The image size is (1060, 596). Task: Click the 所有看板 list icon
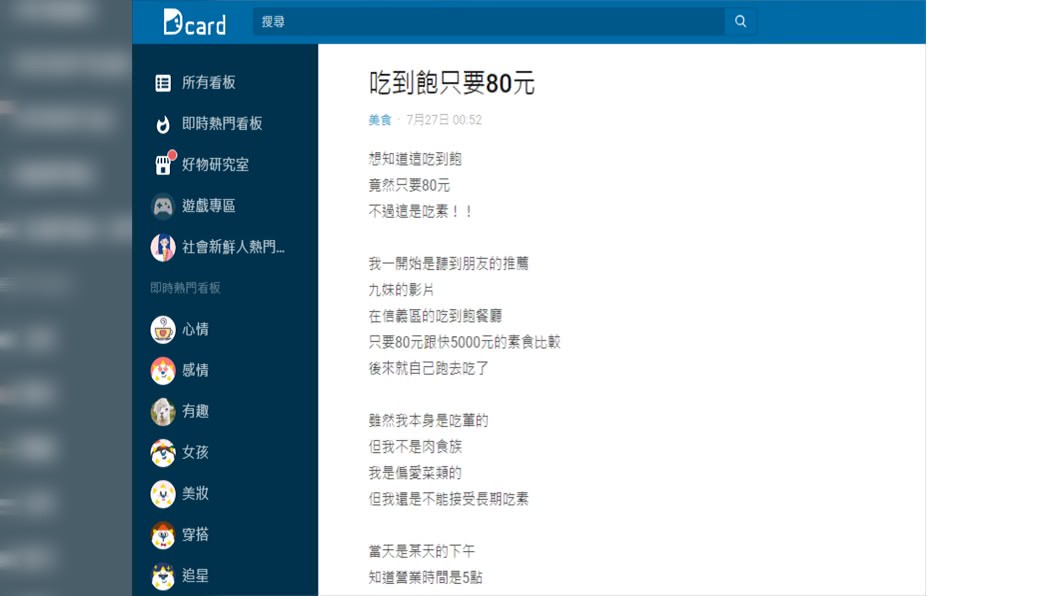click(163, 82)
